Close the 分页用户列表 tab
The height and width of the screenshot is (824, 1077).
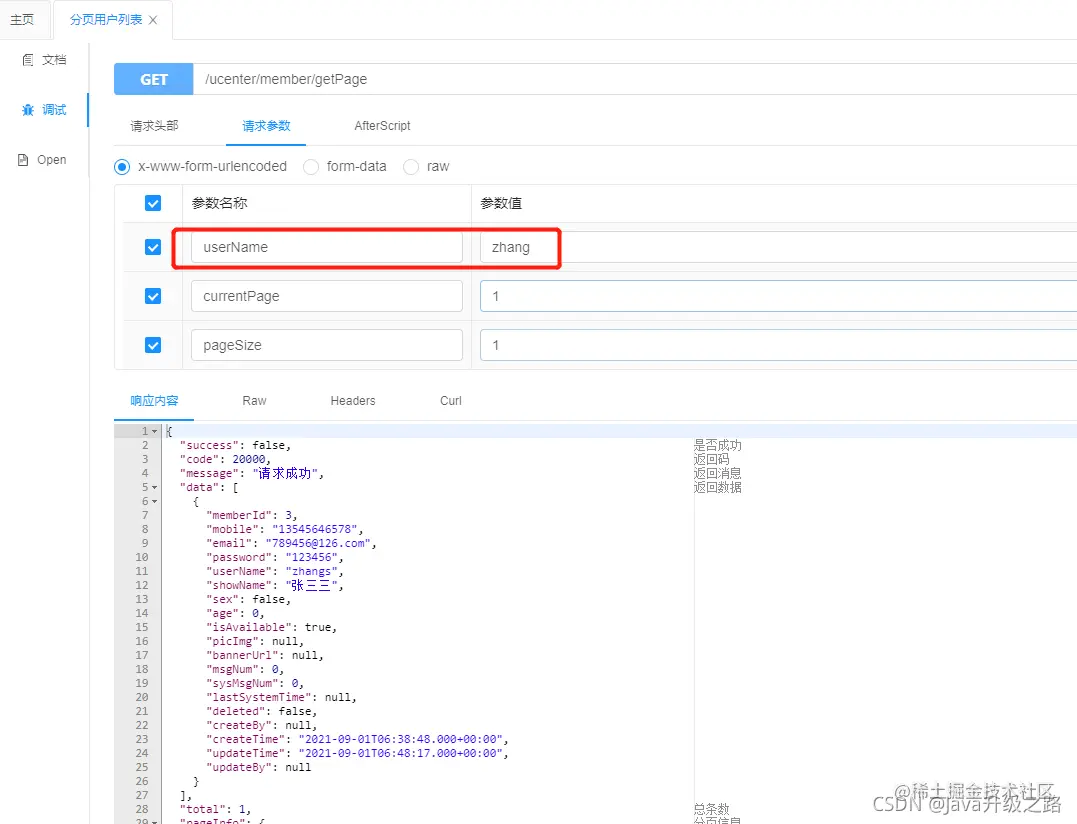pyautogui.click(x=153, y=20)
